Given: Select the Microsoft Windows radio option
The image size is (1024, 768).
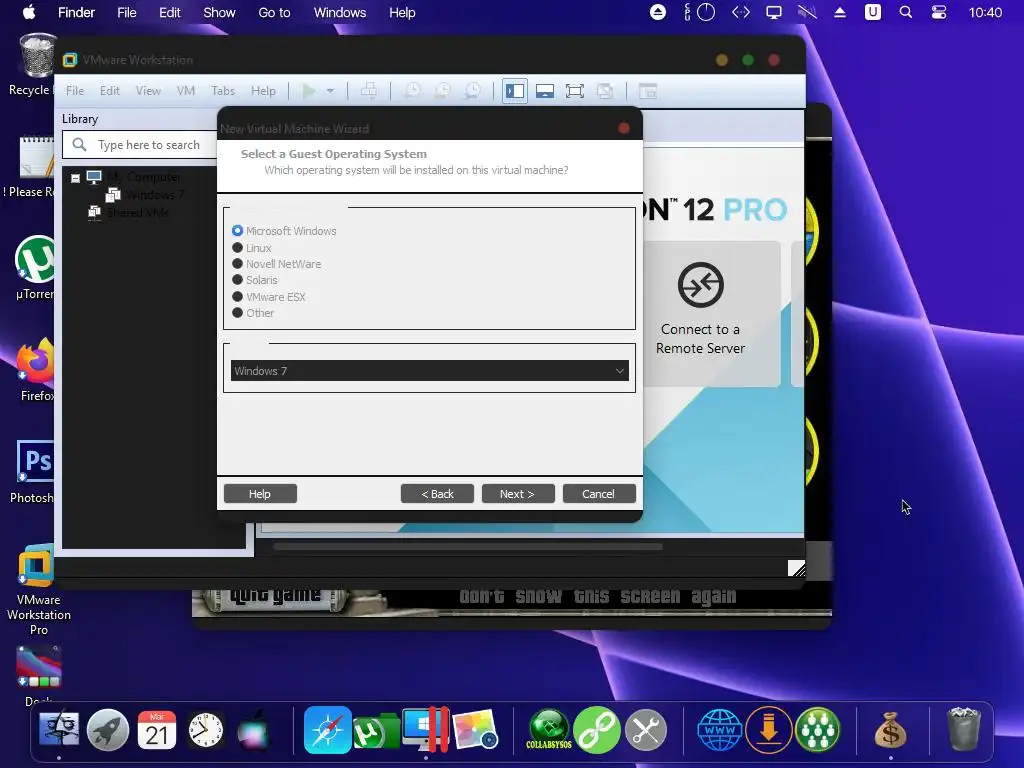Looking at the screenshot, I should click(284, 231).
